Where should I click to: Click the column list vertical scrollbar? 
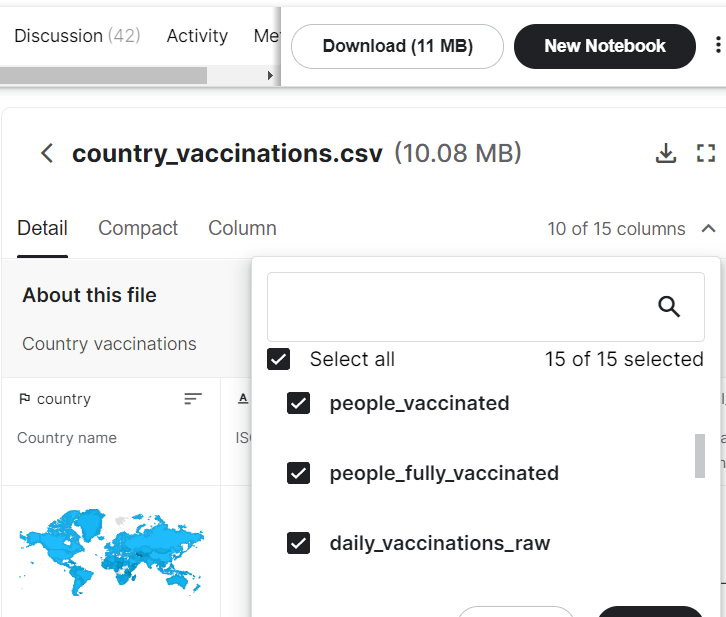point(700,456)
